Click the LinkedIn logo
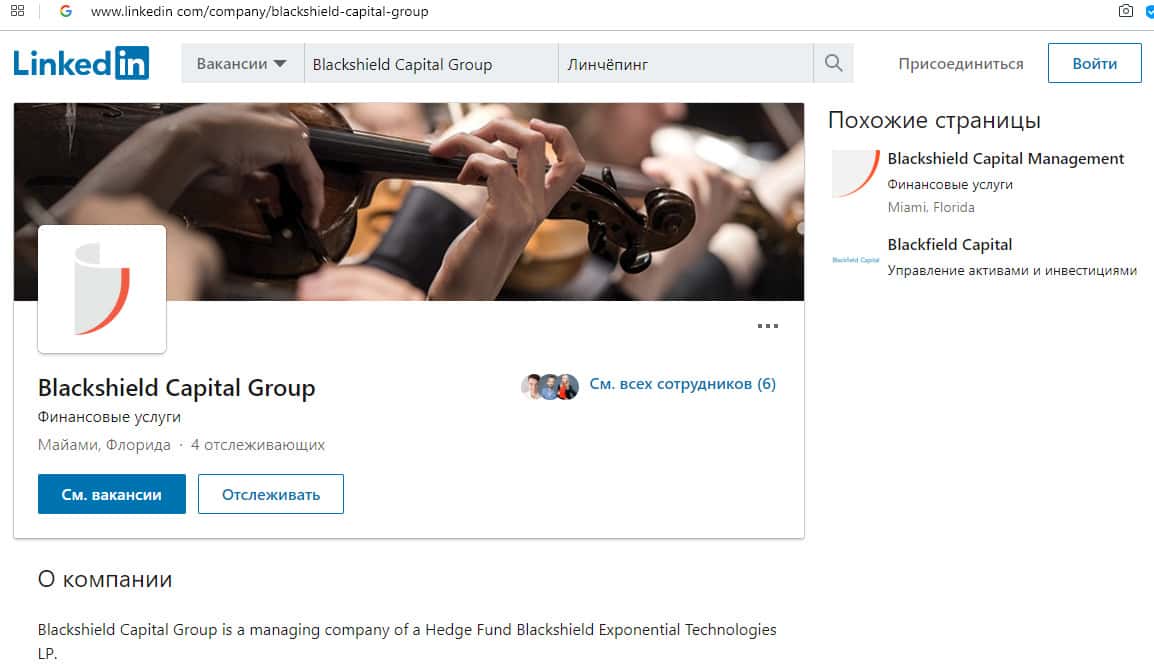 tap(81, 63)
